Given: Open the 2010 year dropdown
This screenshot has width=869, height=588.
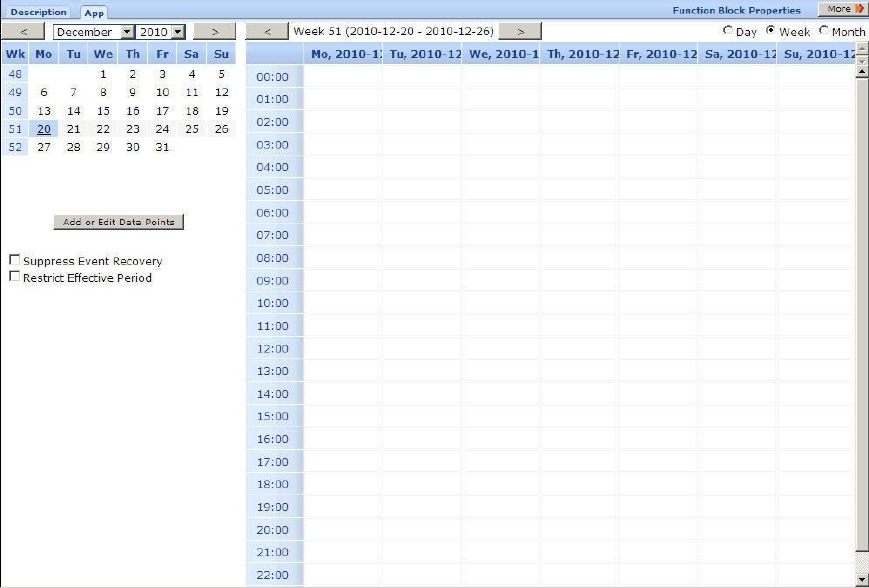Looking at the screenshot, I should point(160,32).
